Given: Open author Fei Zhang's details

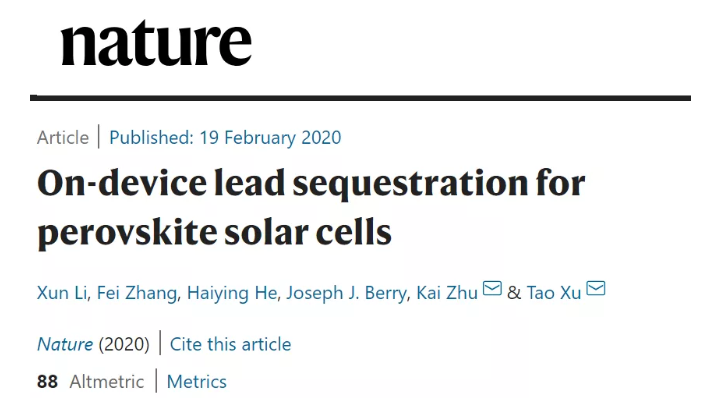Looking at the screenshot, I should pos(137,293).
